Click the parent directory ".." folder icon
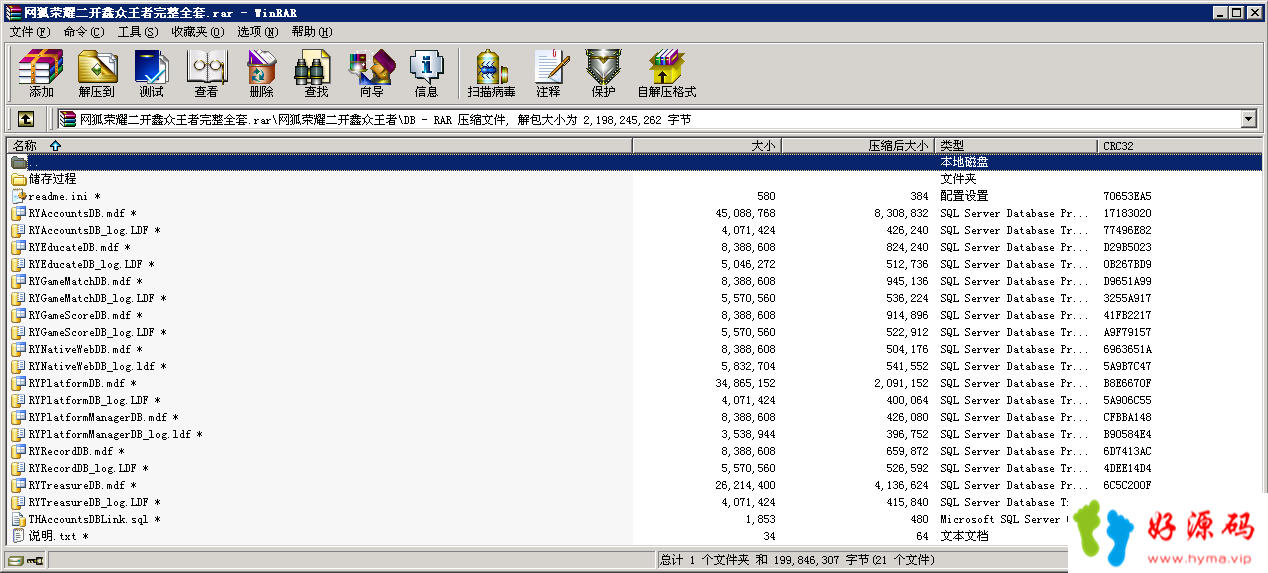Screen dimensions: 1268x573 click(x=19, y=162)
